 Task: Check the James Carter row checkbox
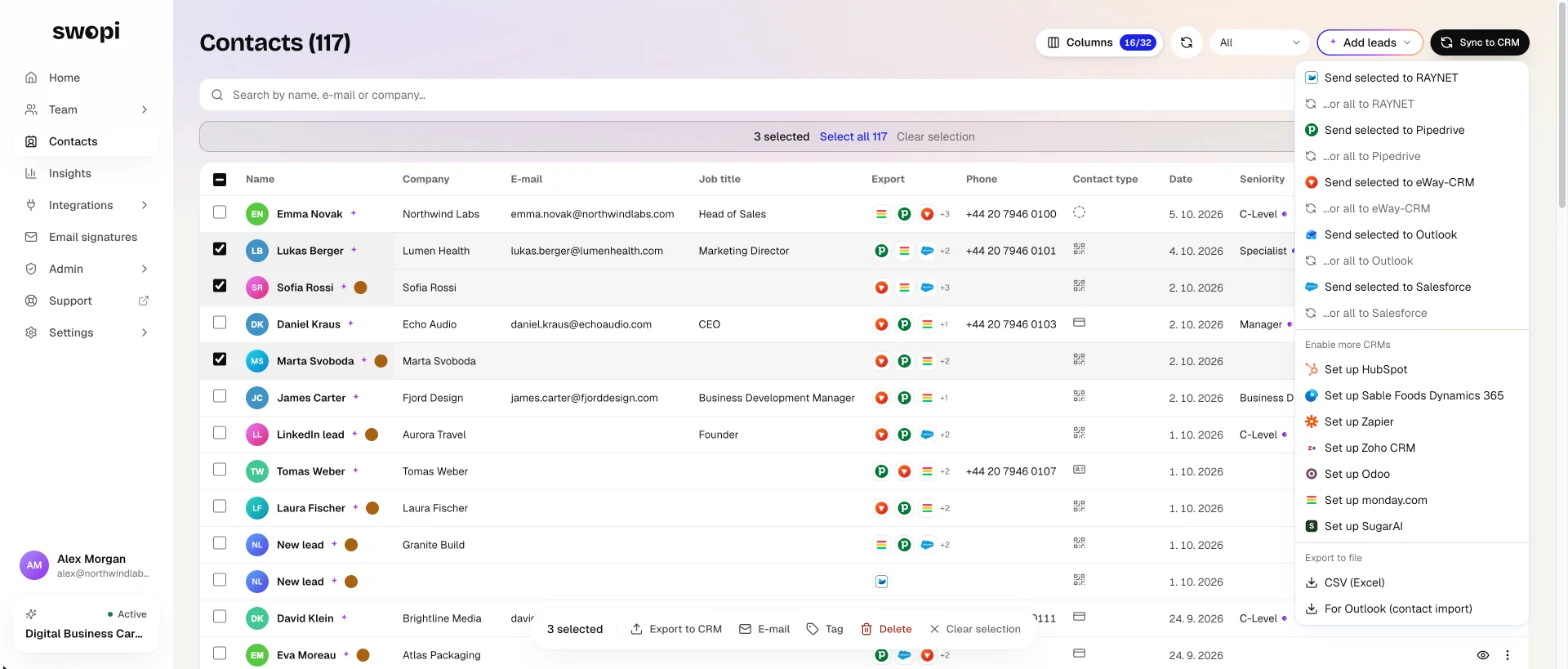[220, 396]
